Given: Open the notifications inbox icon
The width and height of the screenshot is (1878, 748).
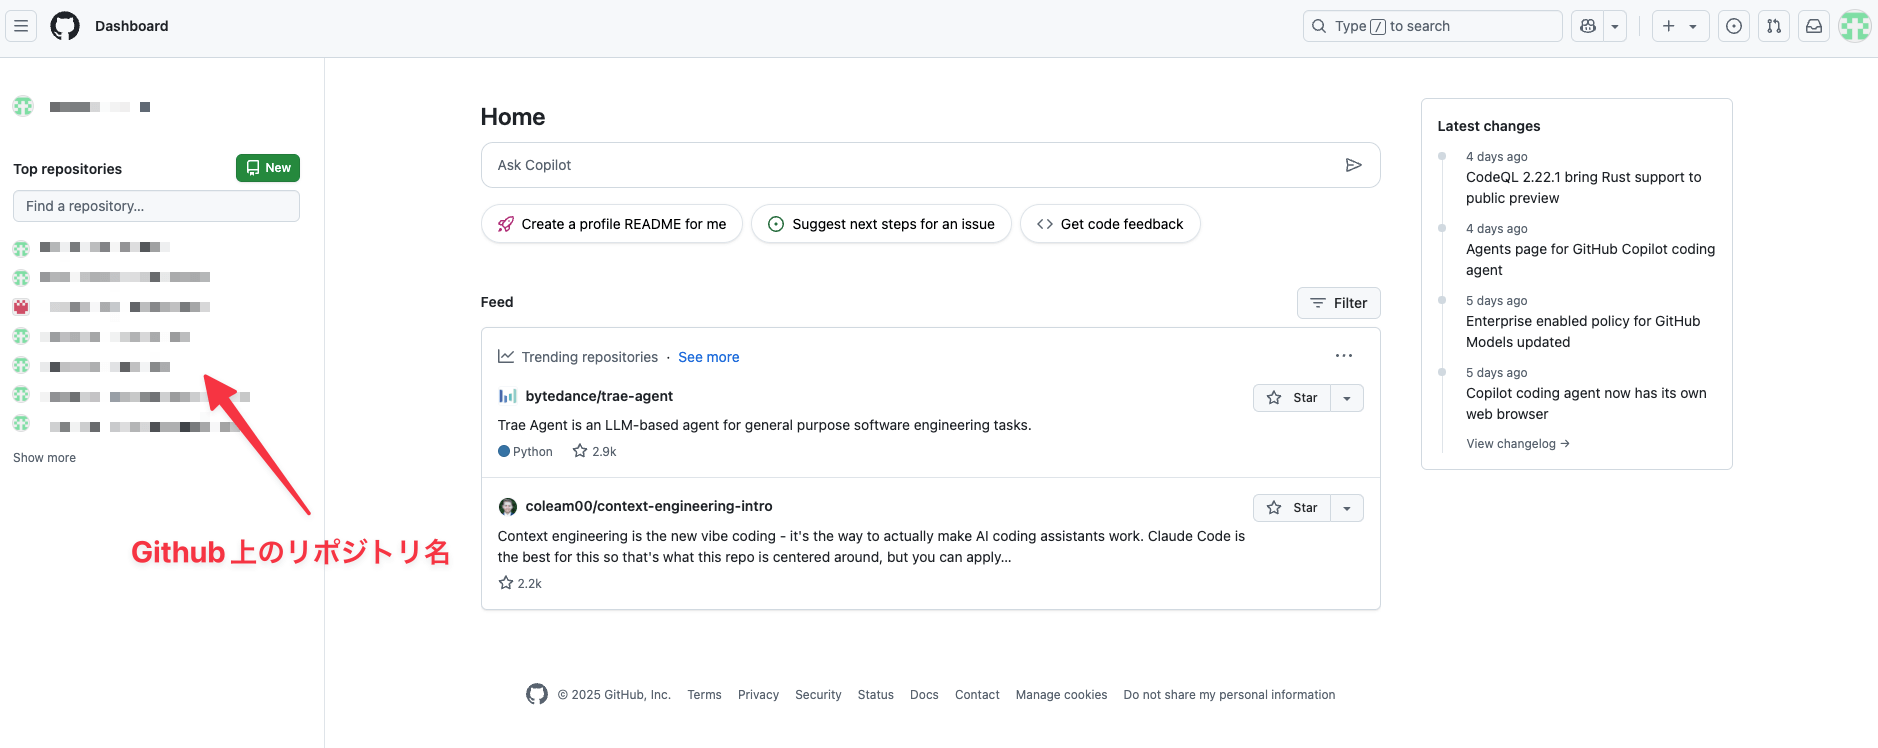Looking at the screenshot, I should 1814,26.
